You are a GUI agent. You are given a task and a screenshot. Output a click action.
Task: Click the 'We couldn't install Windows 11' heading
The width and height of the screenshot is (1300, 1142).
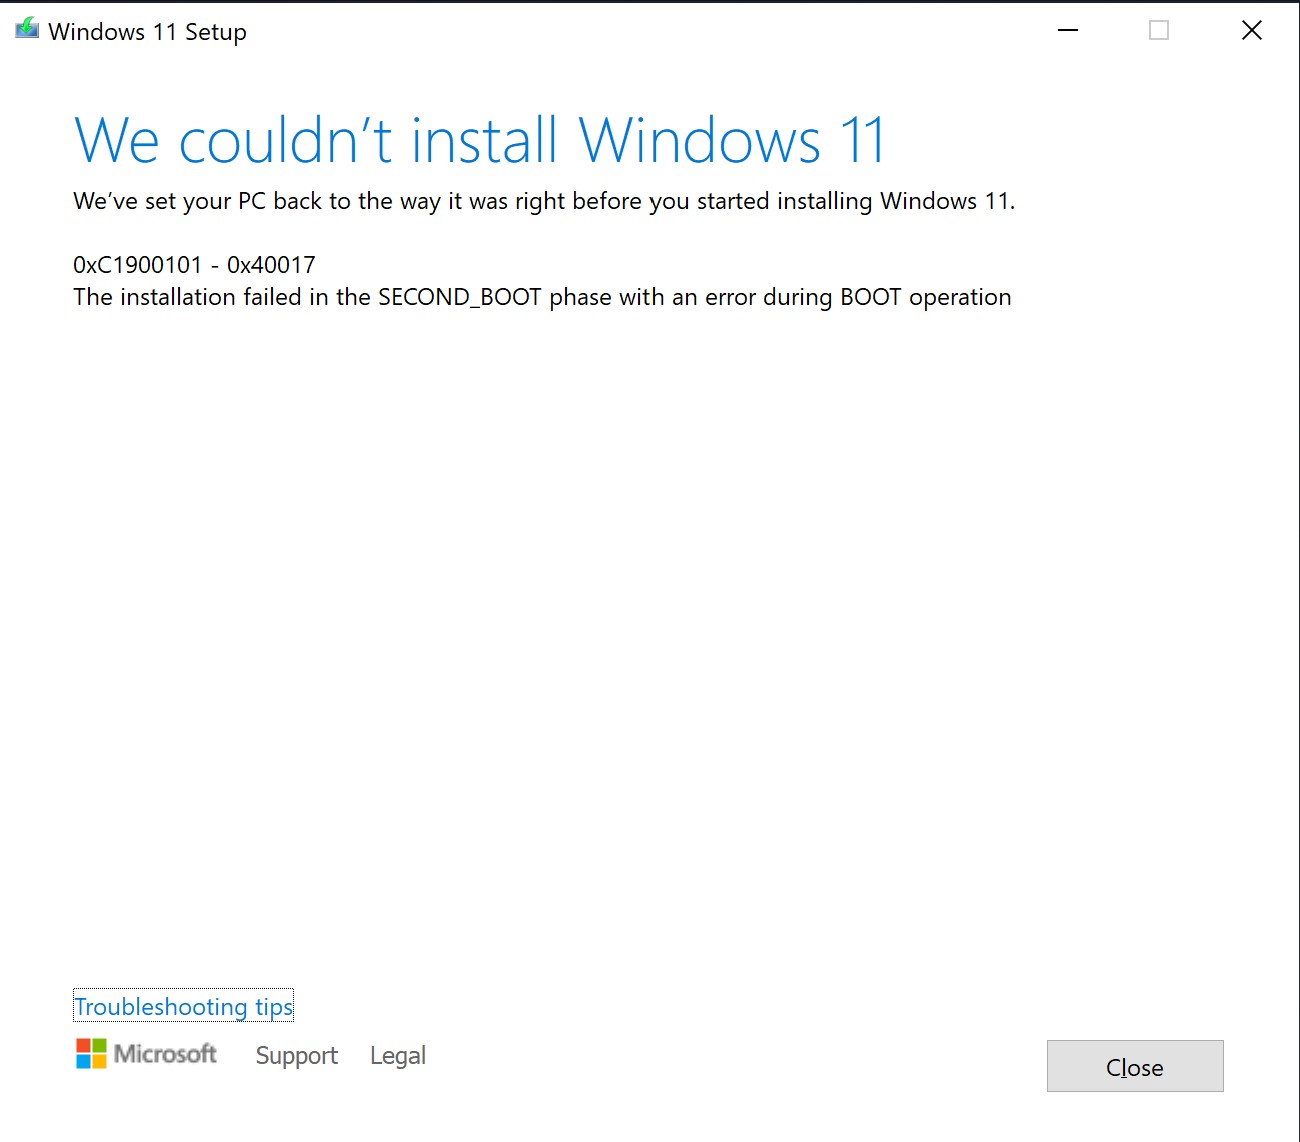(x=480, y=139)
